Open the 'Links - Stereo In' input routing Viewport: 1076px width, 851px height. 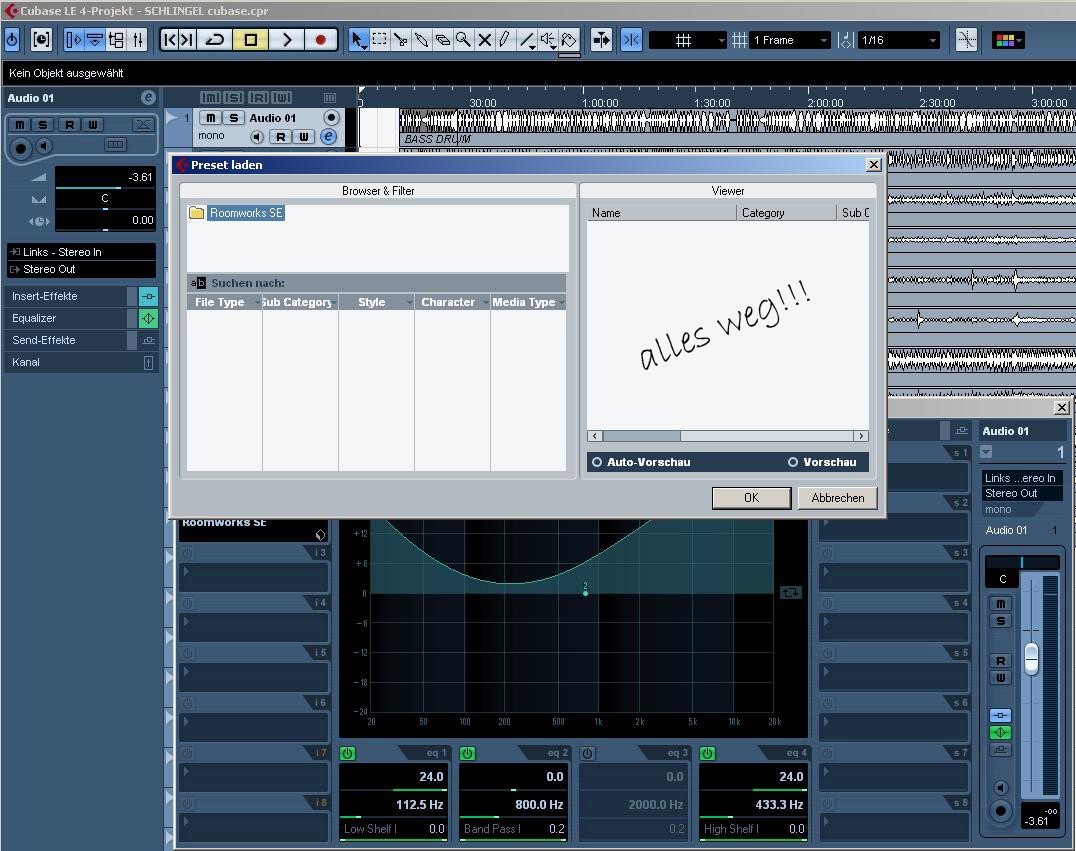82,252
